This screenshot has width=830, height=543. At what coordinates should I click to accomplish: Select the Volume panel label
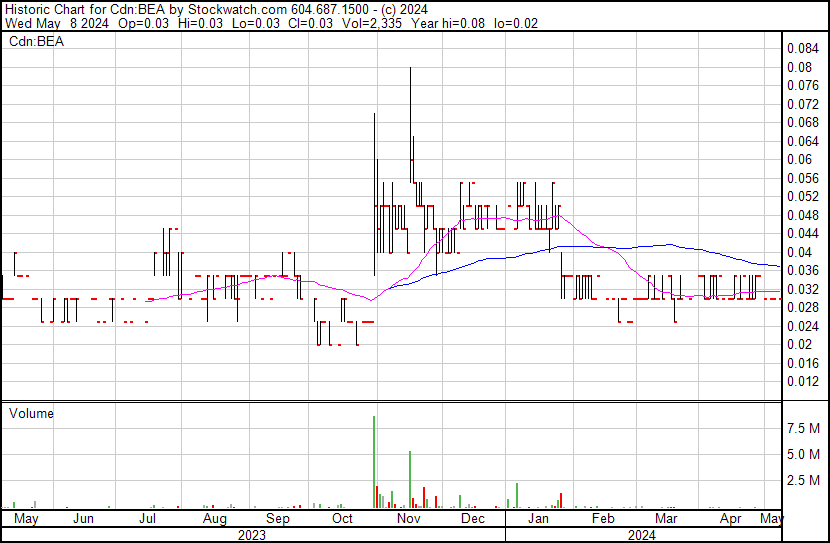31,413
